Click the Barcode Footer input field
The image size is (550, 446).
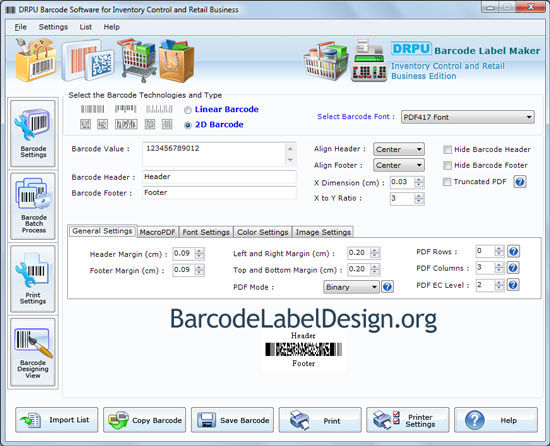tap(219, 193)
